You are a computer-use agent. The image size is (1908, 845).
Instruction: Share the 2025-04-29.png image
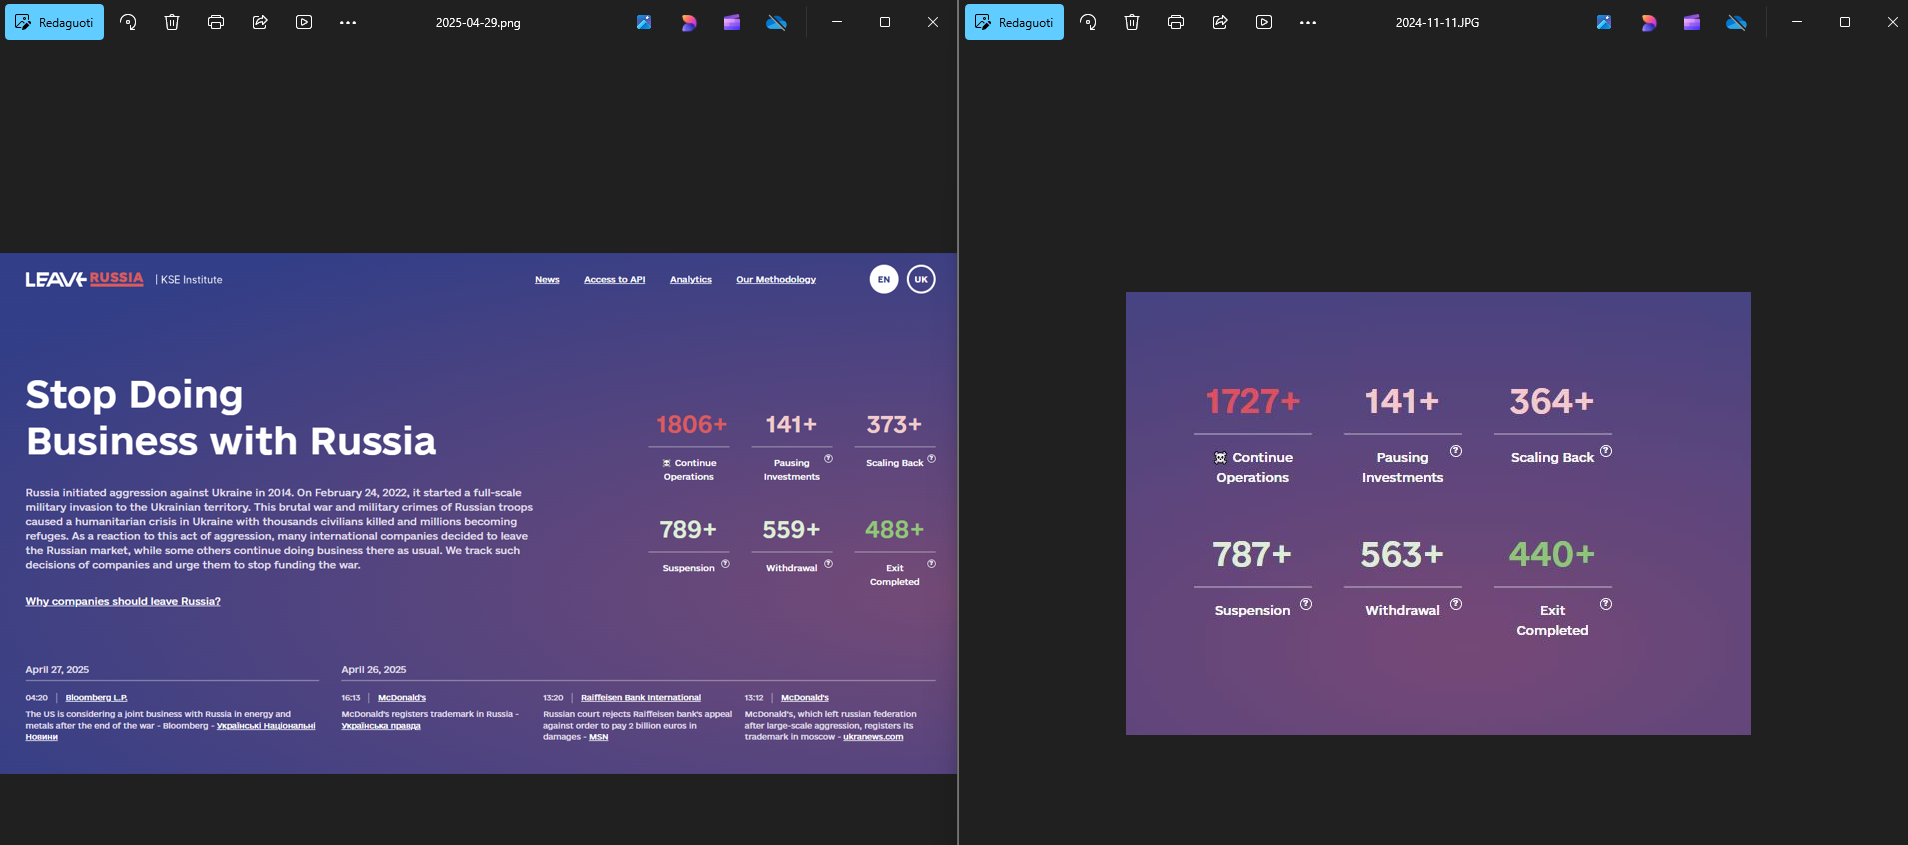pyautogui.click(x=260, y=22)
